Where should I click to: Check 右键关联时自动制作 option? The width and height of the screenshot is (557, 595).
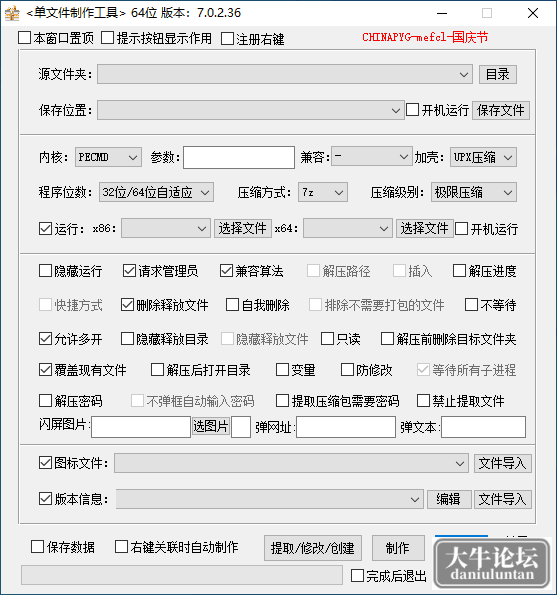(121, 547)
